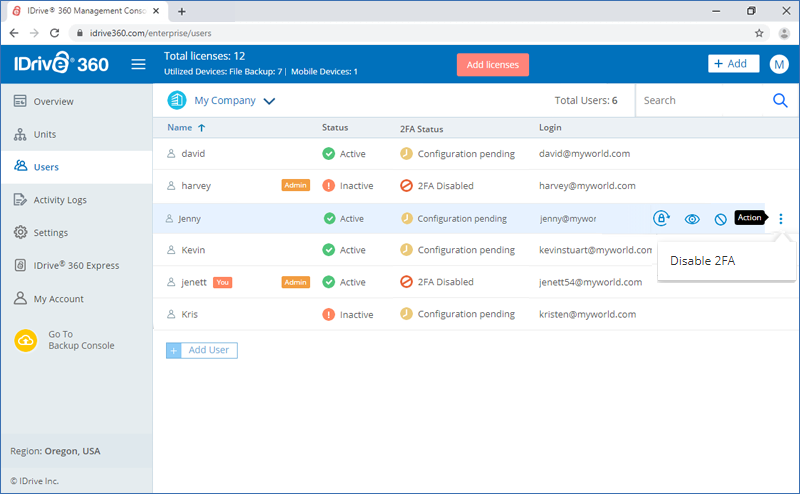Bookmark the page with the star icon
Screen dimensions: 800x494
pos(759,33)
